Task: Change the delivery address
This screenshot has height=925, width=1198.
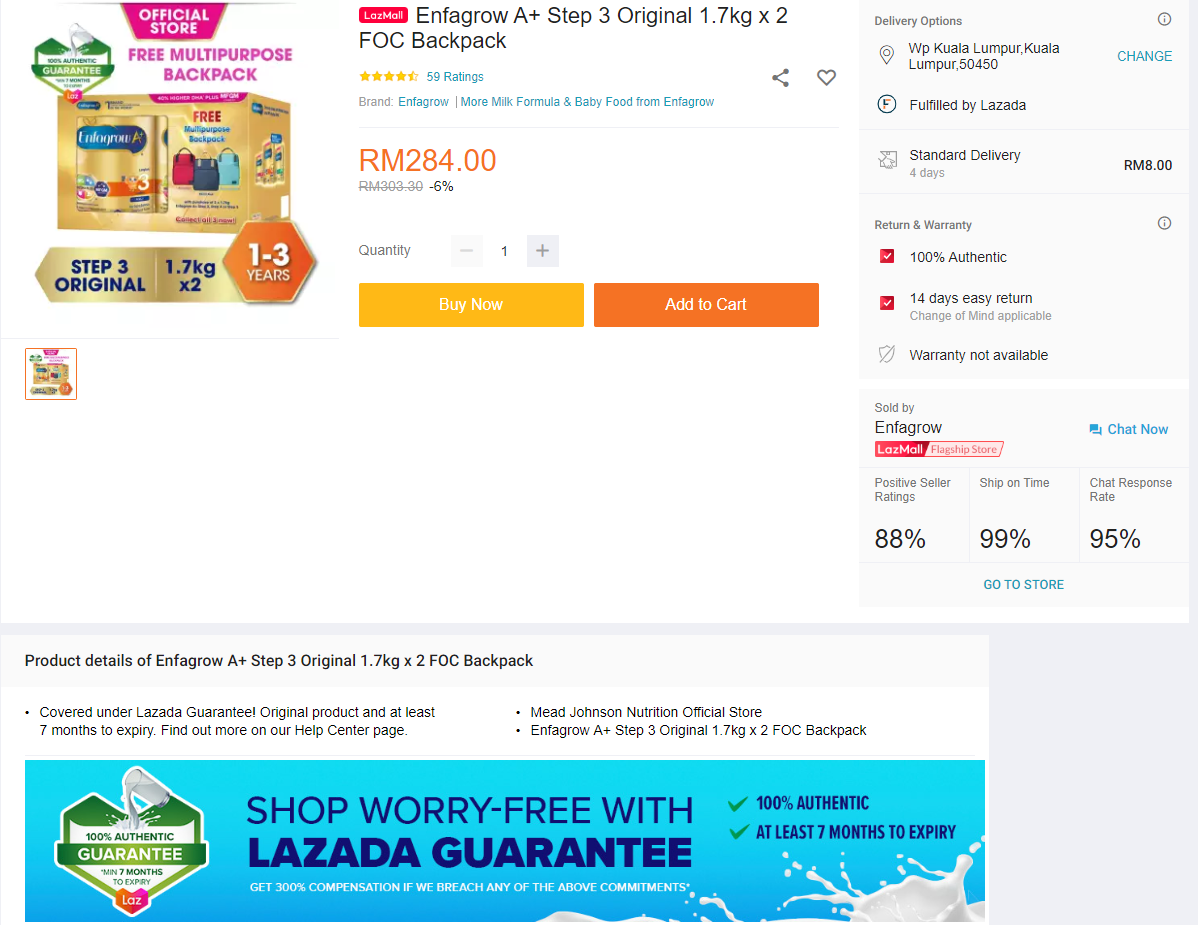Action: coord(1144,57)
